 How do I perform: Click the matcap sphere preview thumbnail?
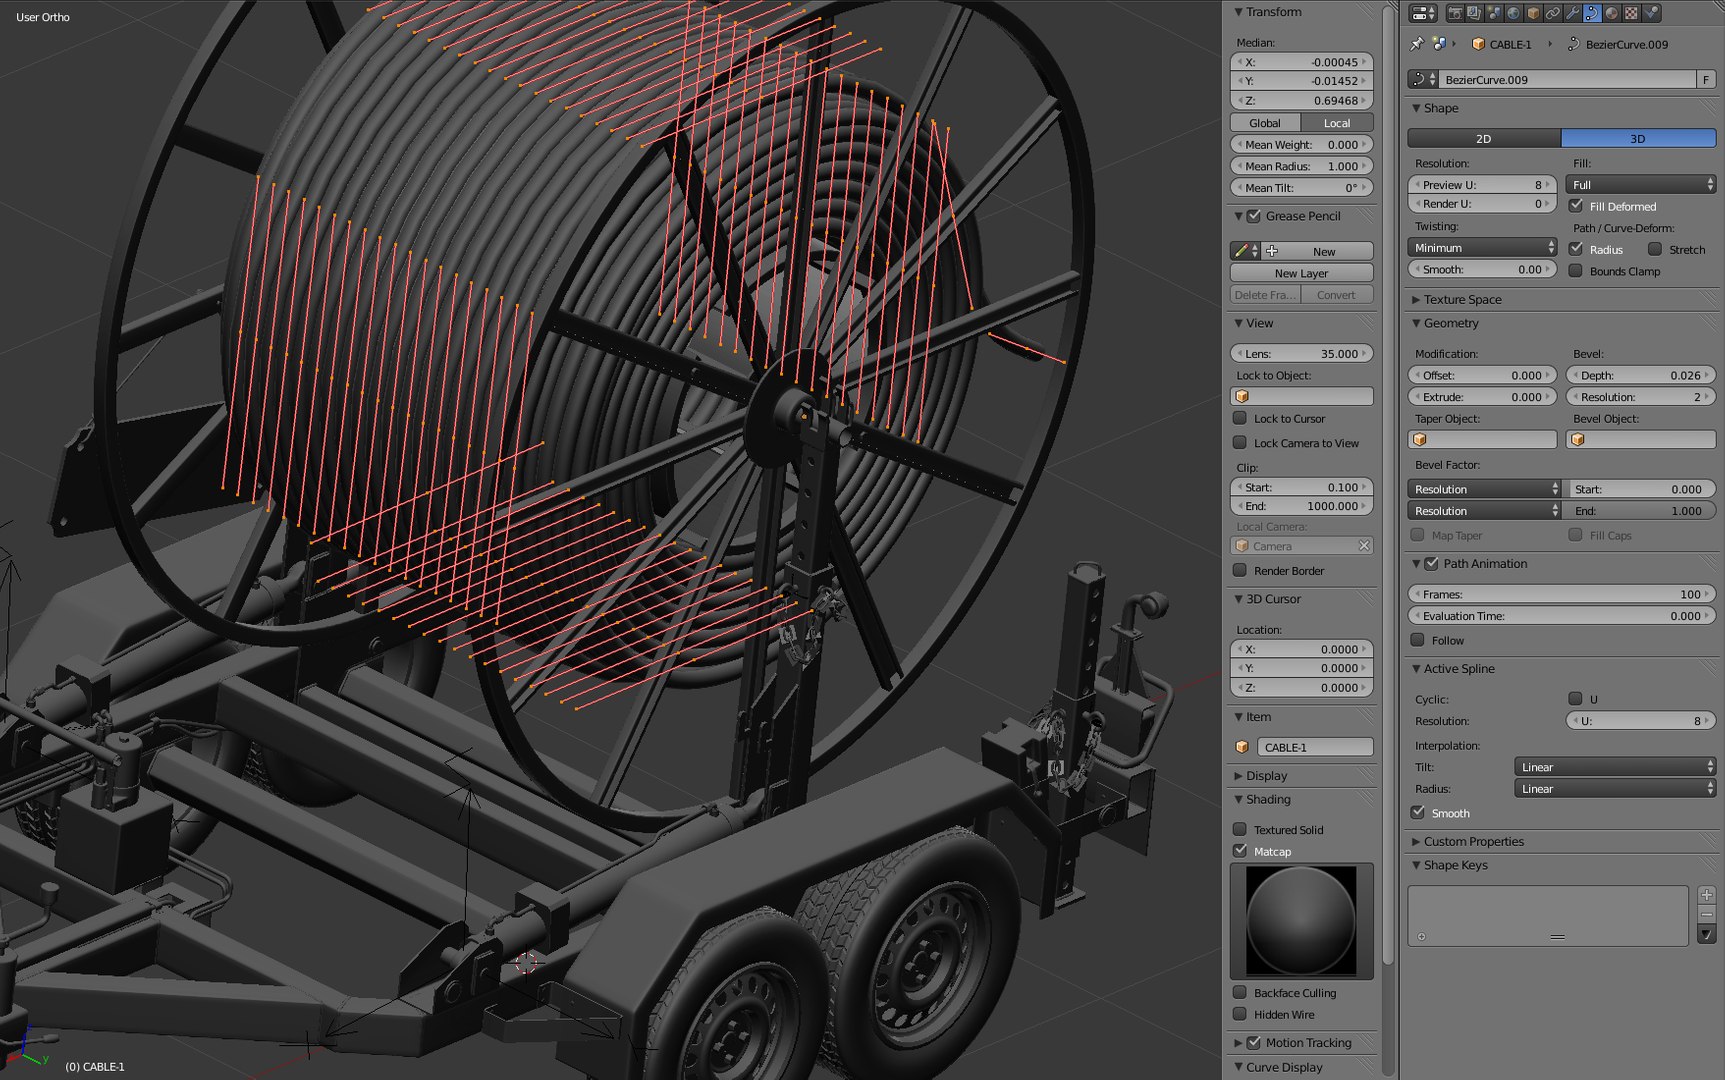click(1301, 921)
